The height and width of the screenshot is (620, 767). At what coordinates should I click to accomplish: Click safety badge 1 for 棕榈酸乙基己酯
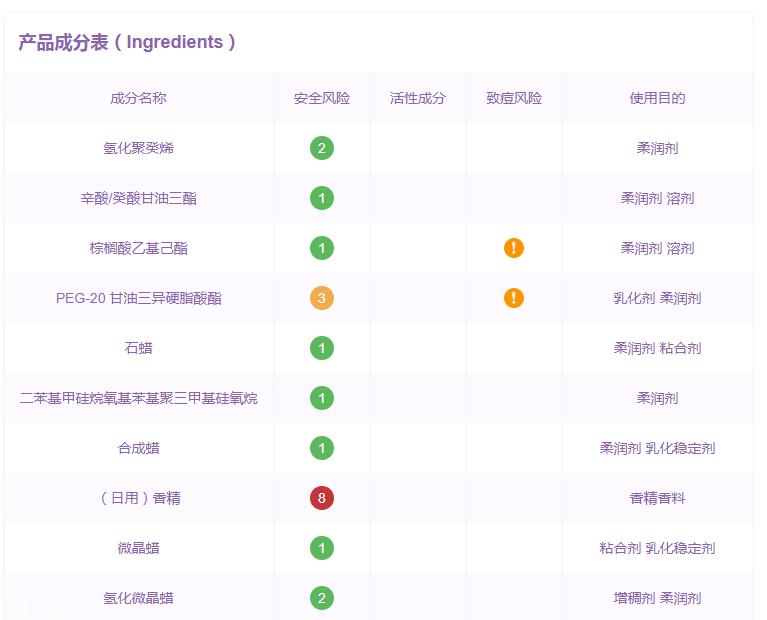click(x=322, y=248)
